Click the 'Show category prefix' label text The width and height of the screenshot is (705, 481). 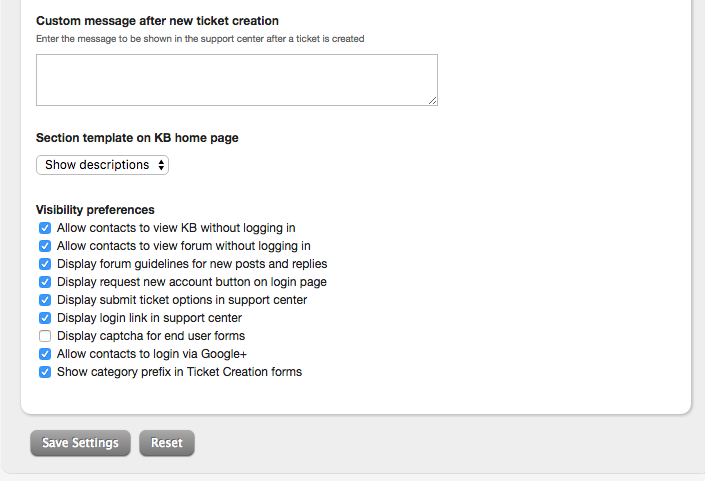[179, 372]
